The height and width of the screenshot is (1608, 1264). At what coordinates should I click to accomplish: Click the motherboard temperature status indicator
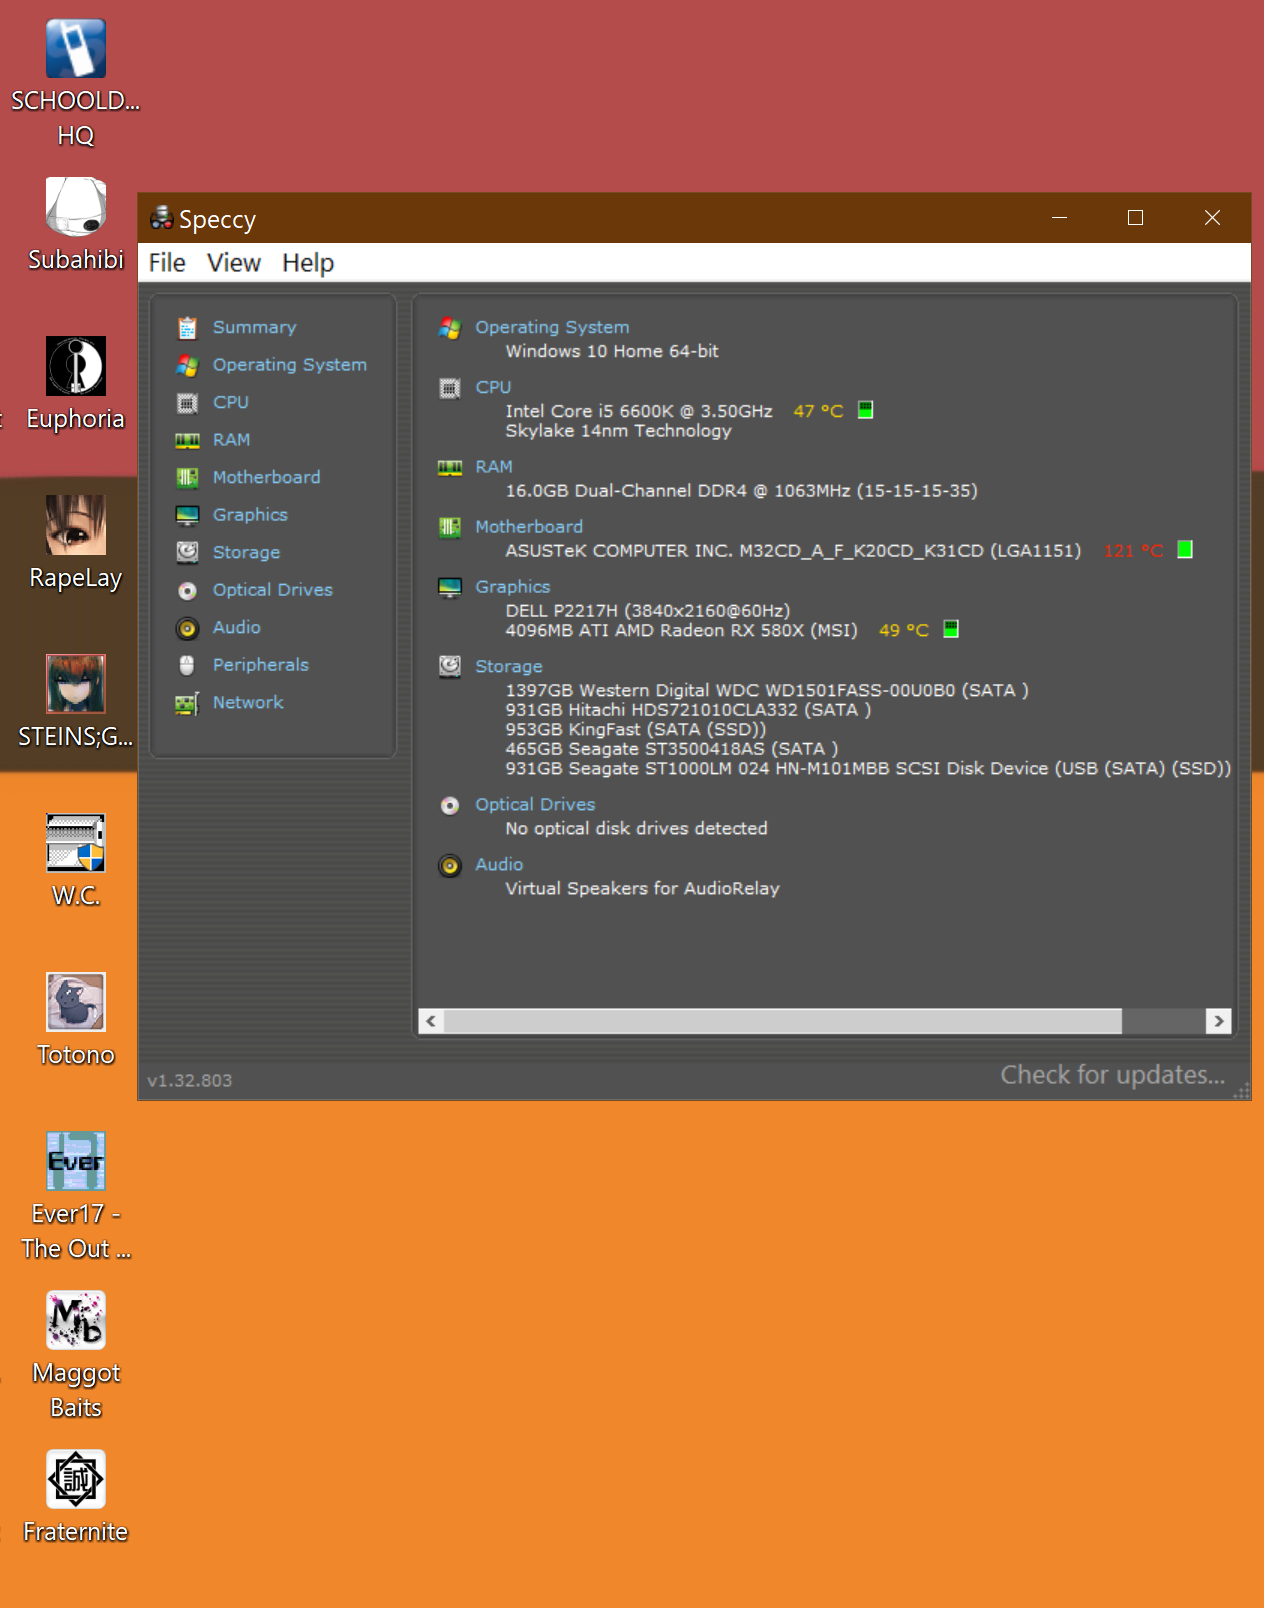click(x=1185, y=550)
